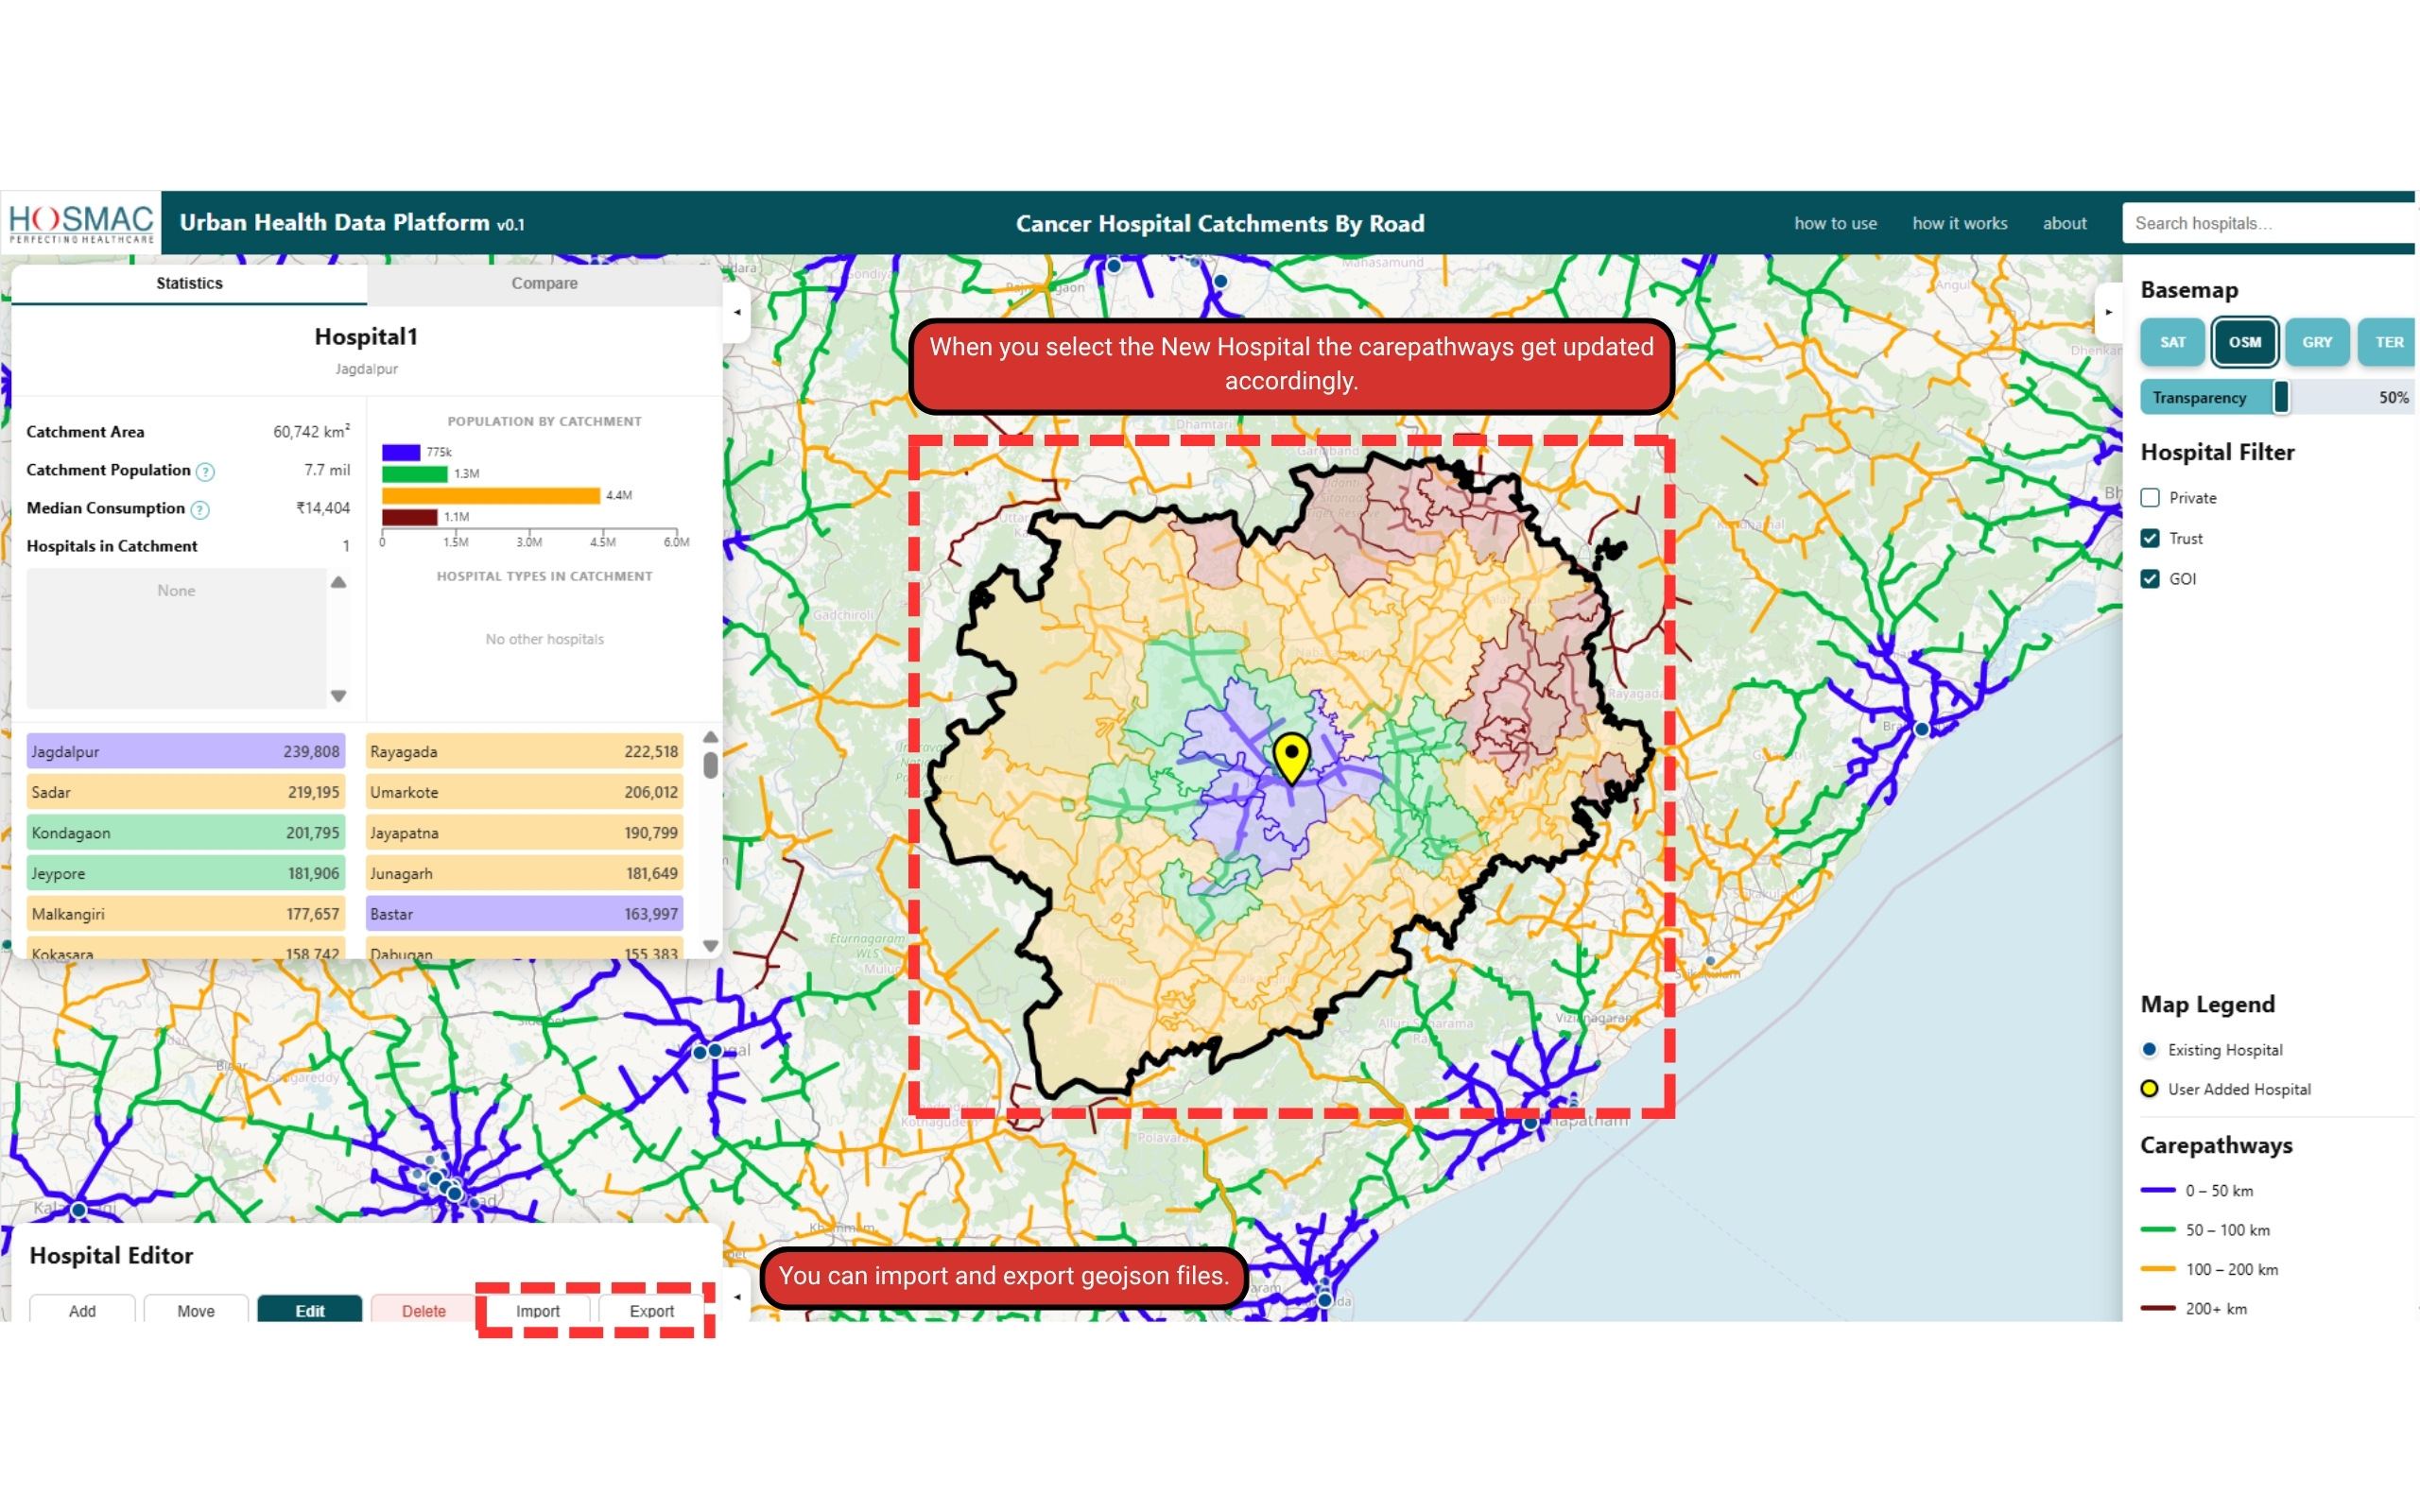Screen dimensions: 2420x1512
Task: Click the dark red 1.1M population bar
Action: click(409, 517)
